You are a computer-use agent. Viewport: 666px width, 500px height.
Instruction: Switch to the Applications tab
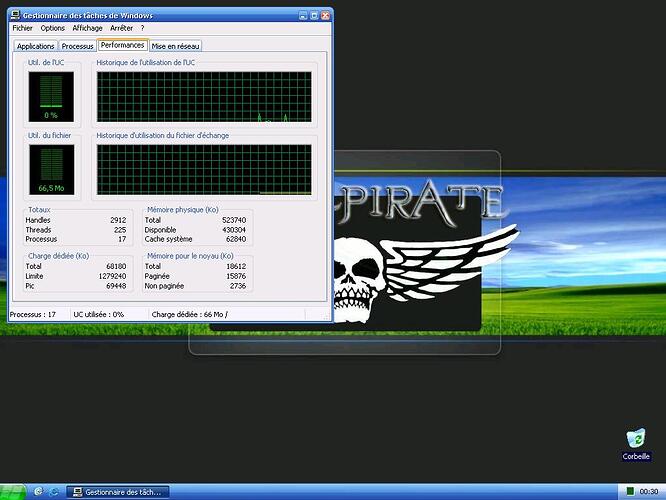(x=36, y=46)
